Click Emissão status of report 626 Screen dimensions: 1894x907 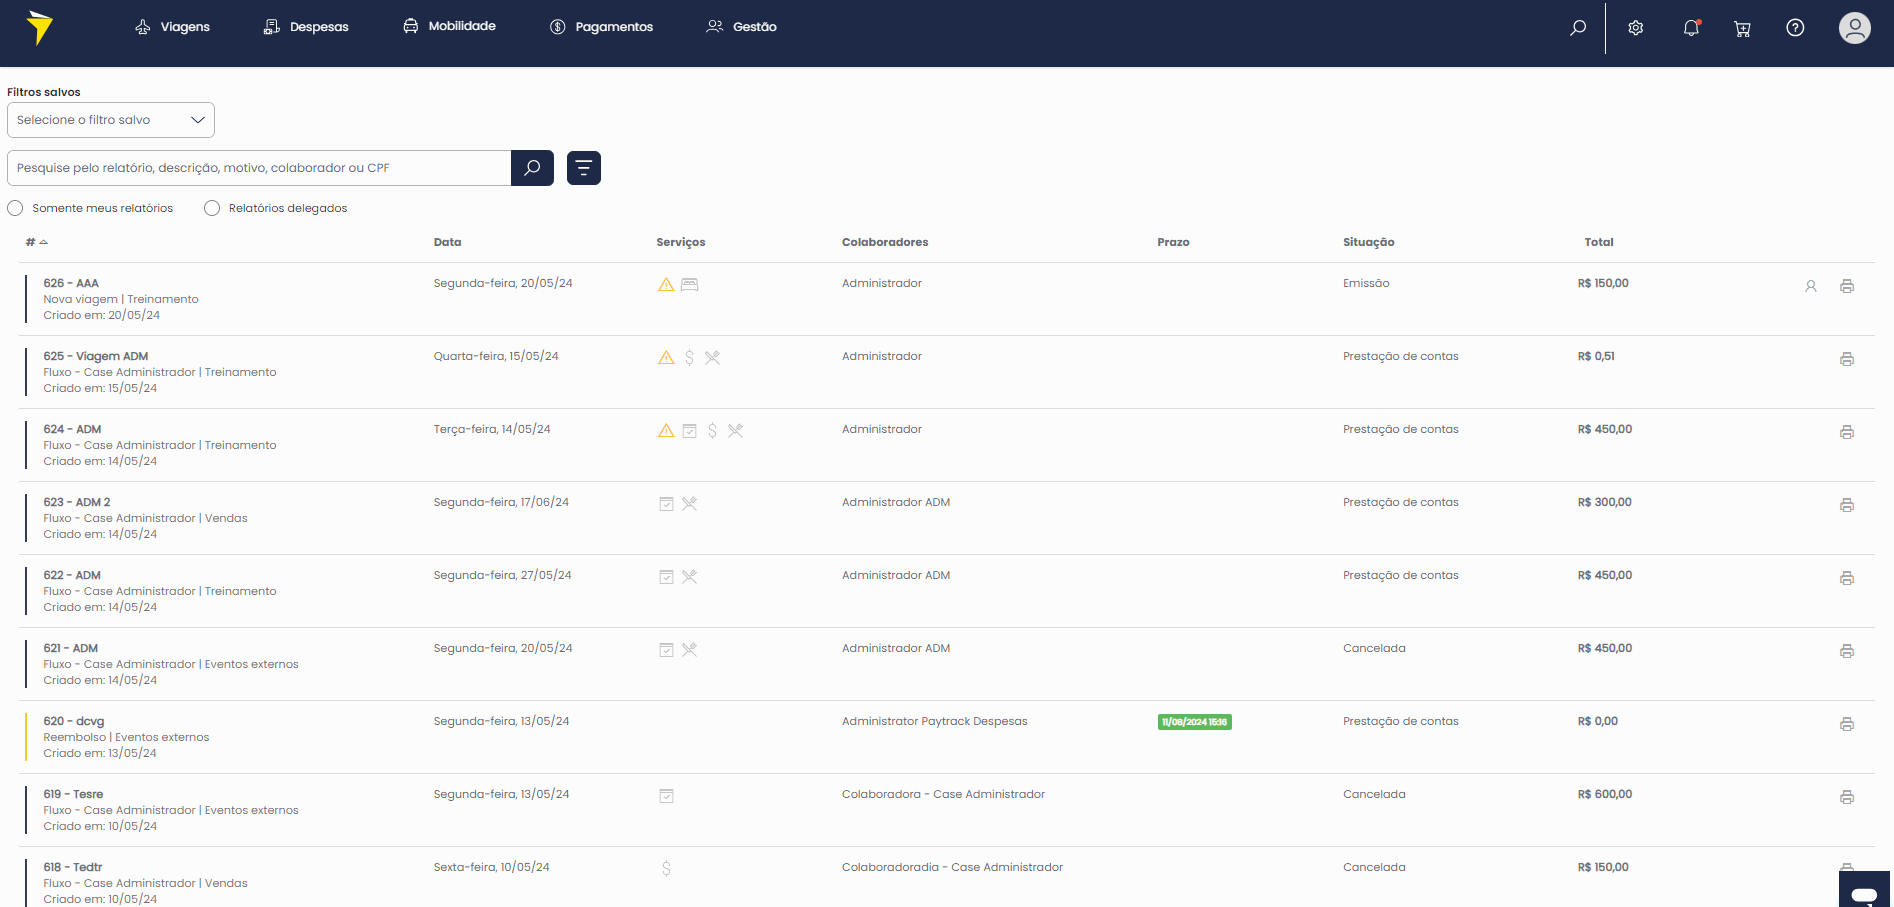(x=1366, y=283)
